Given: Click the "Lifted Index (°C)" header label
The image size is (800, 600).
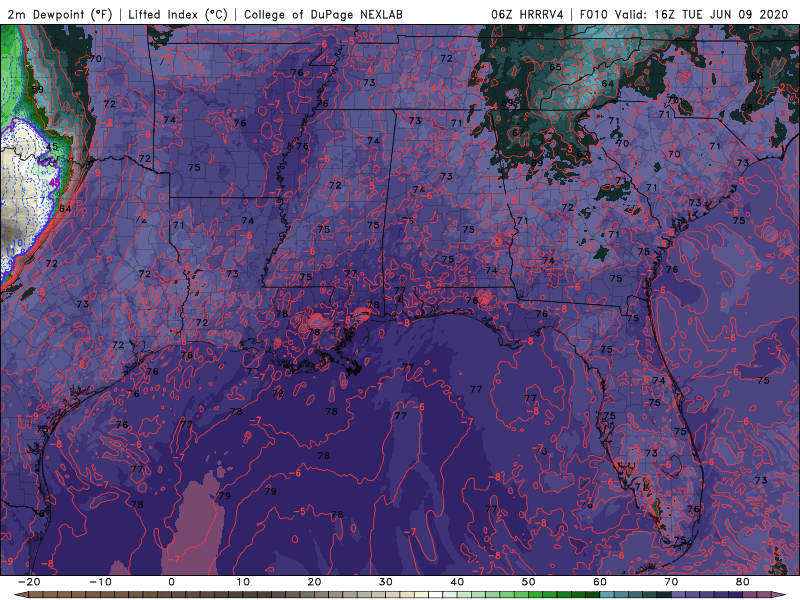Looking at the screenshot, I should coord(178,14).
